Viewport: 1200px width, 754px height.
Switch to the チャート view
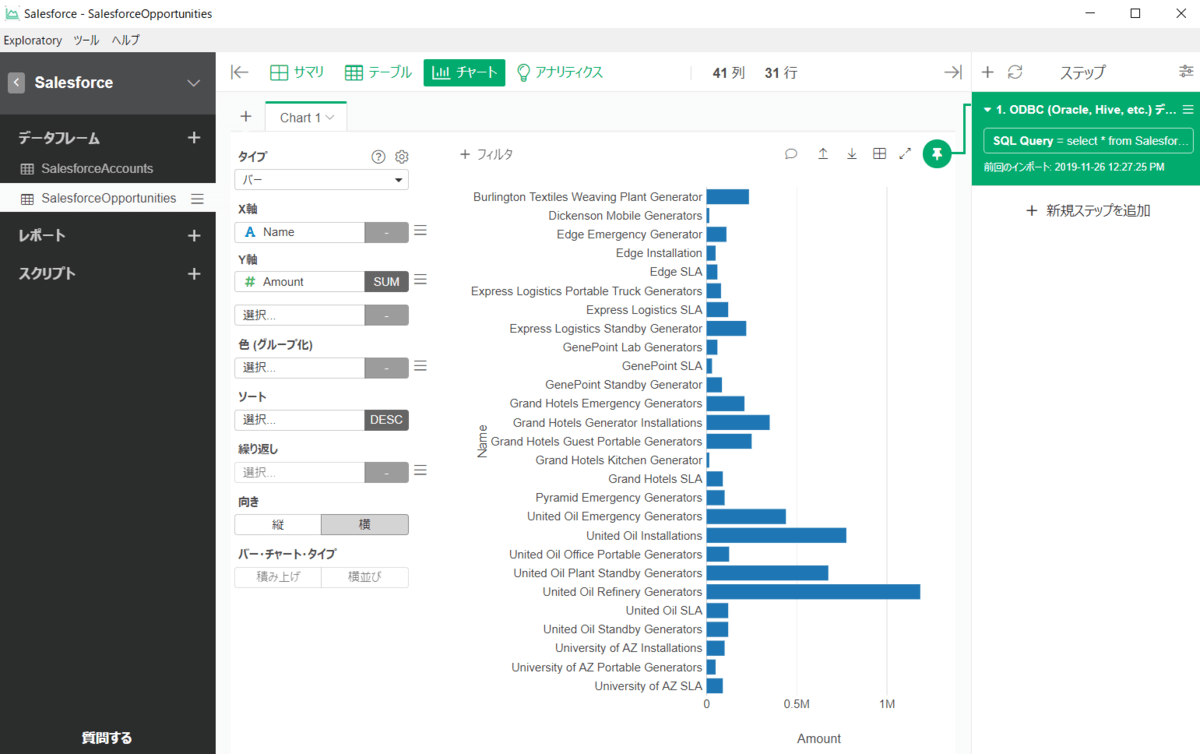pos(464,72)
